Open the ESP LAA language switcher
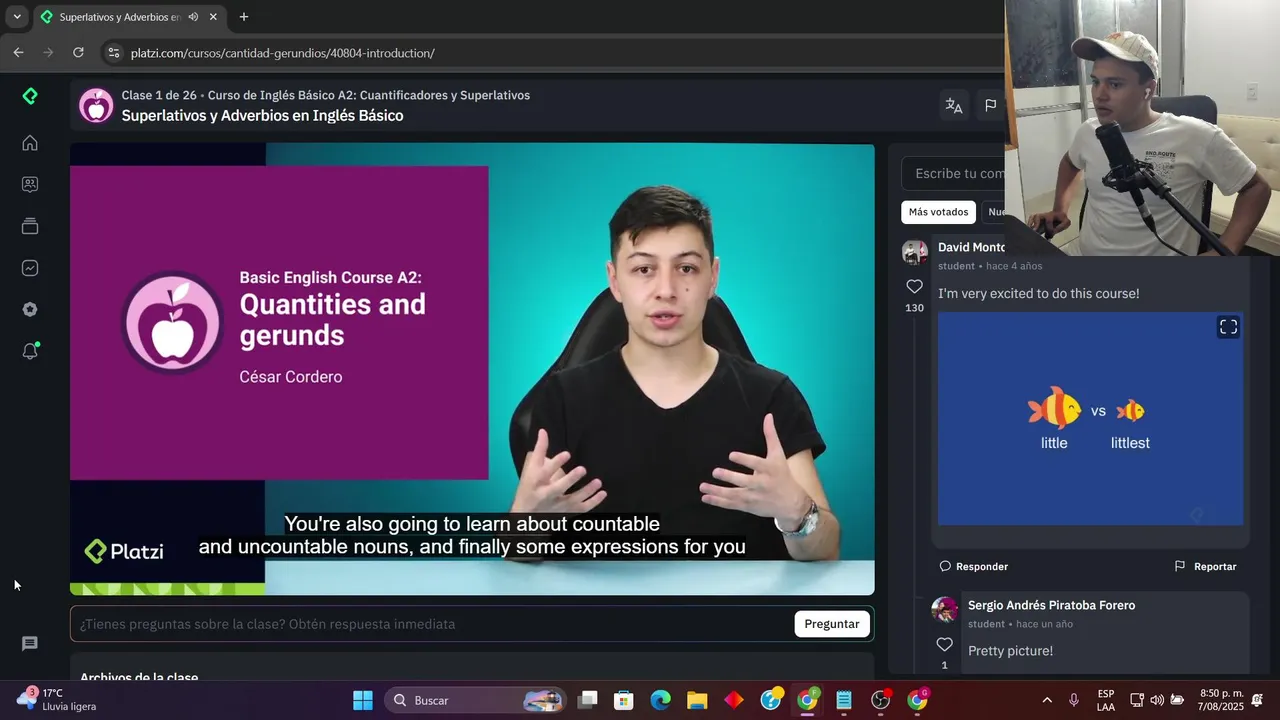 [1106, 700]
